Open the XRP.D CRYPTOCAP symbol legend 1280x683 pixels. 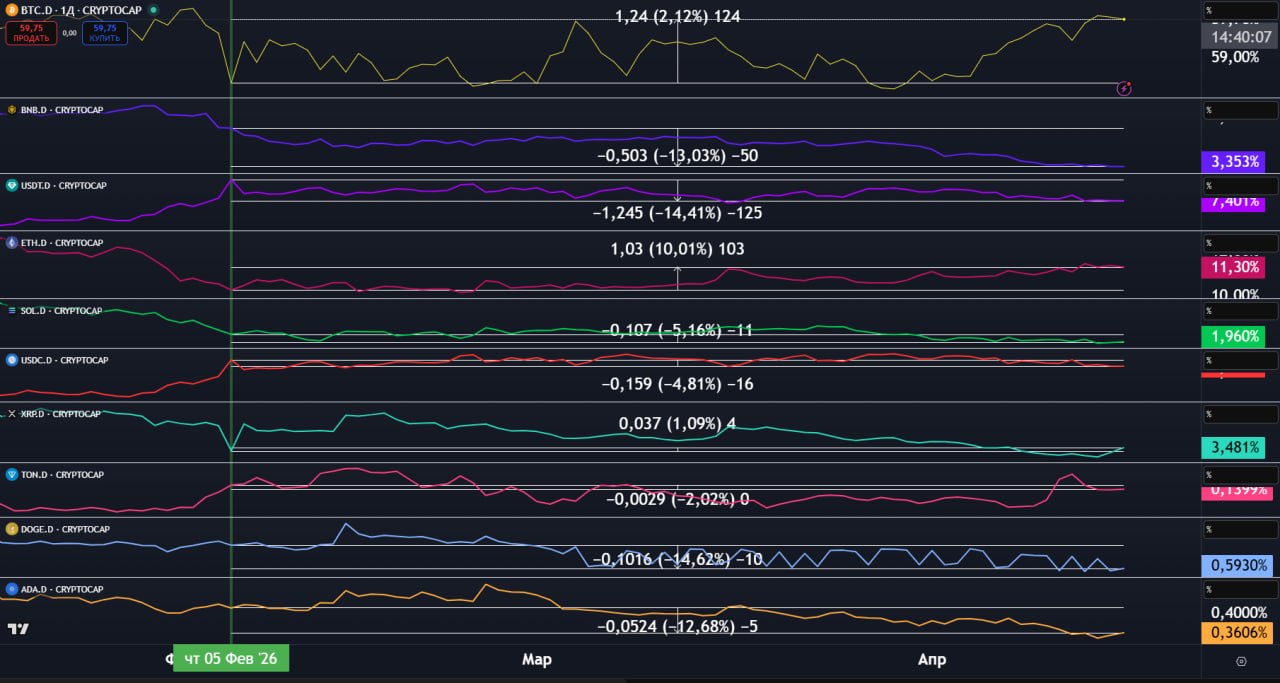point(60,414)
